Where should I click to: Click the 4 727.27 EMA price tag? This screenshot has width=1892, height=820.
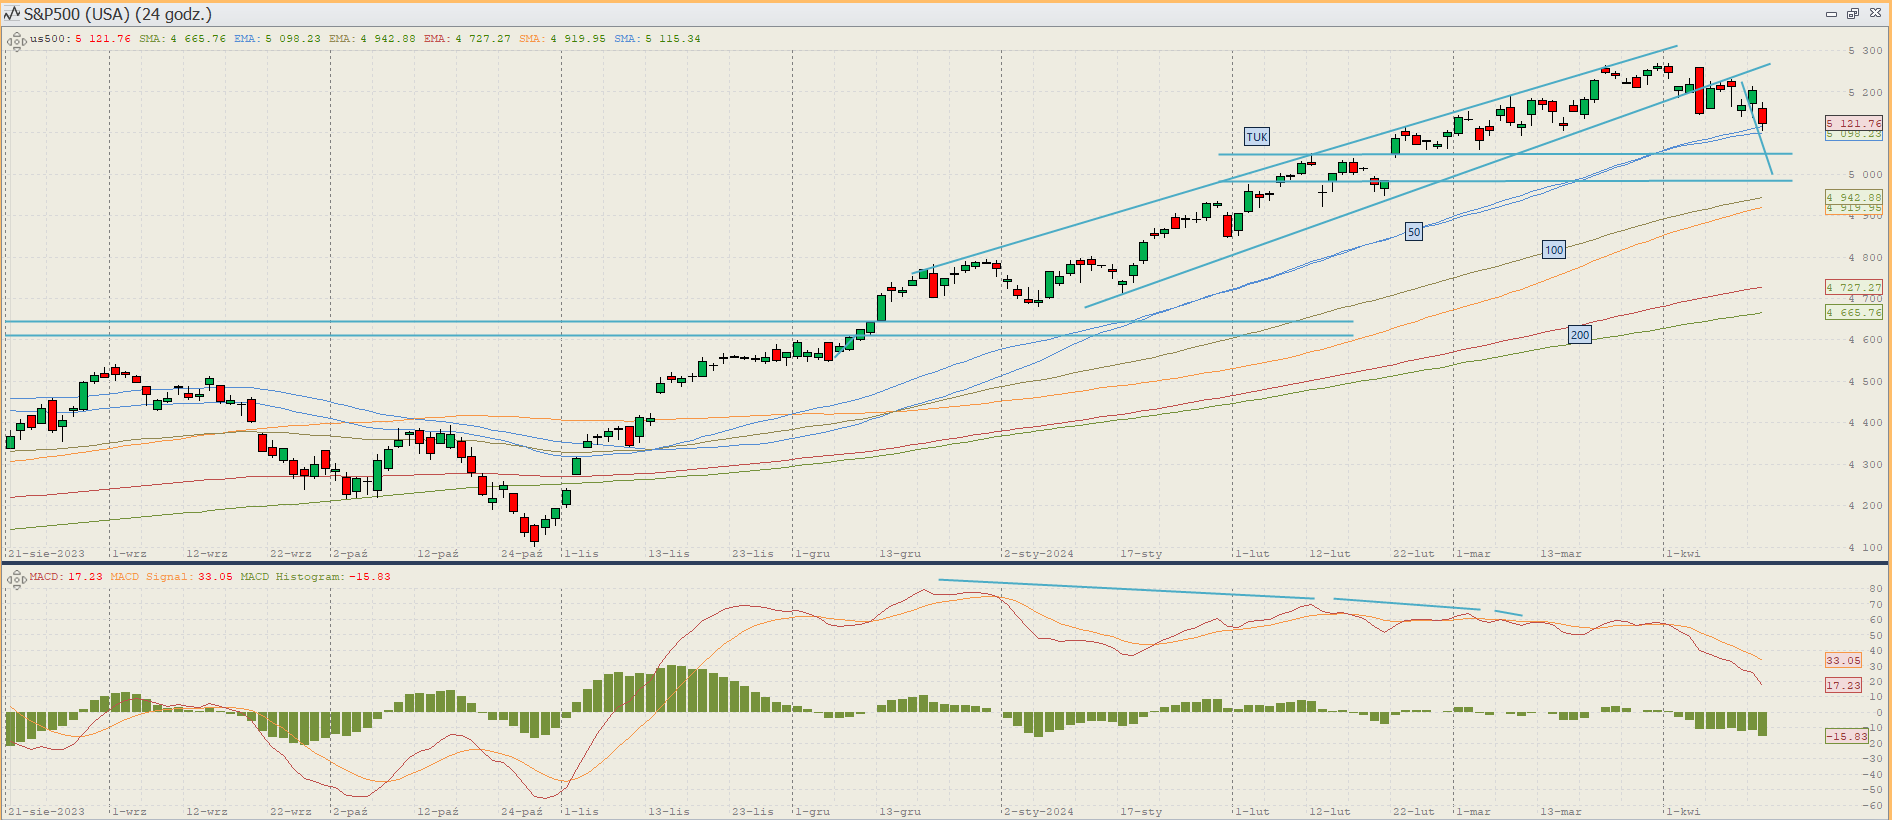click(x=1853, y=287)
